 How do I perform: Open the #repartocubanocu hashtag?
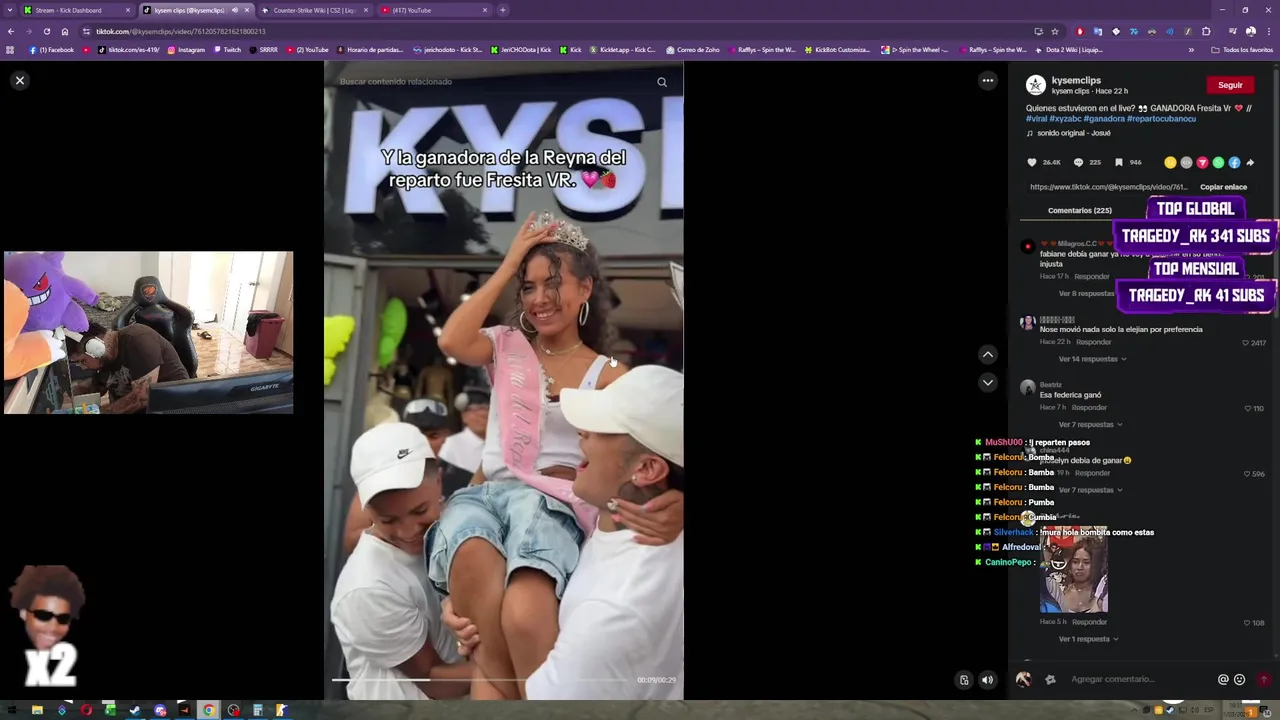pos(1161,119)
